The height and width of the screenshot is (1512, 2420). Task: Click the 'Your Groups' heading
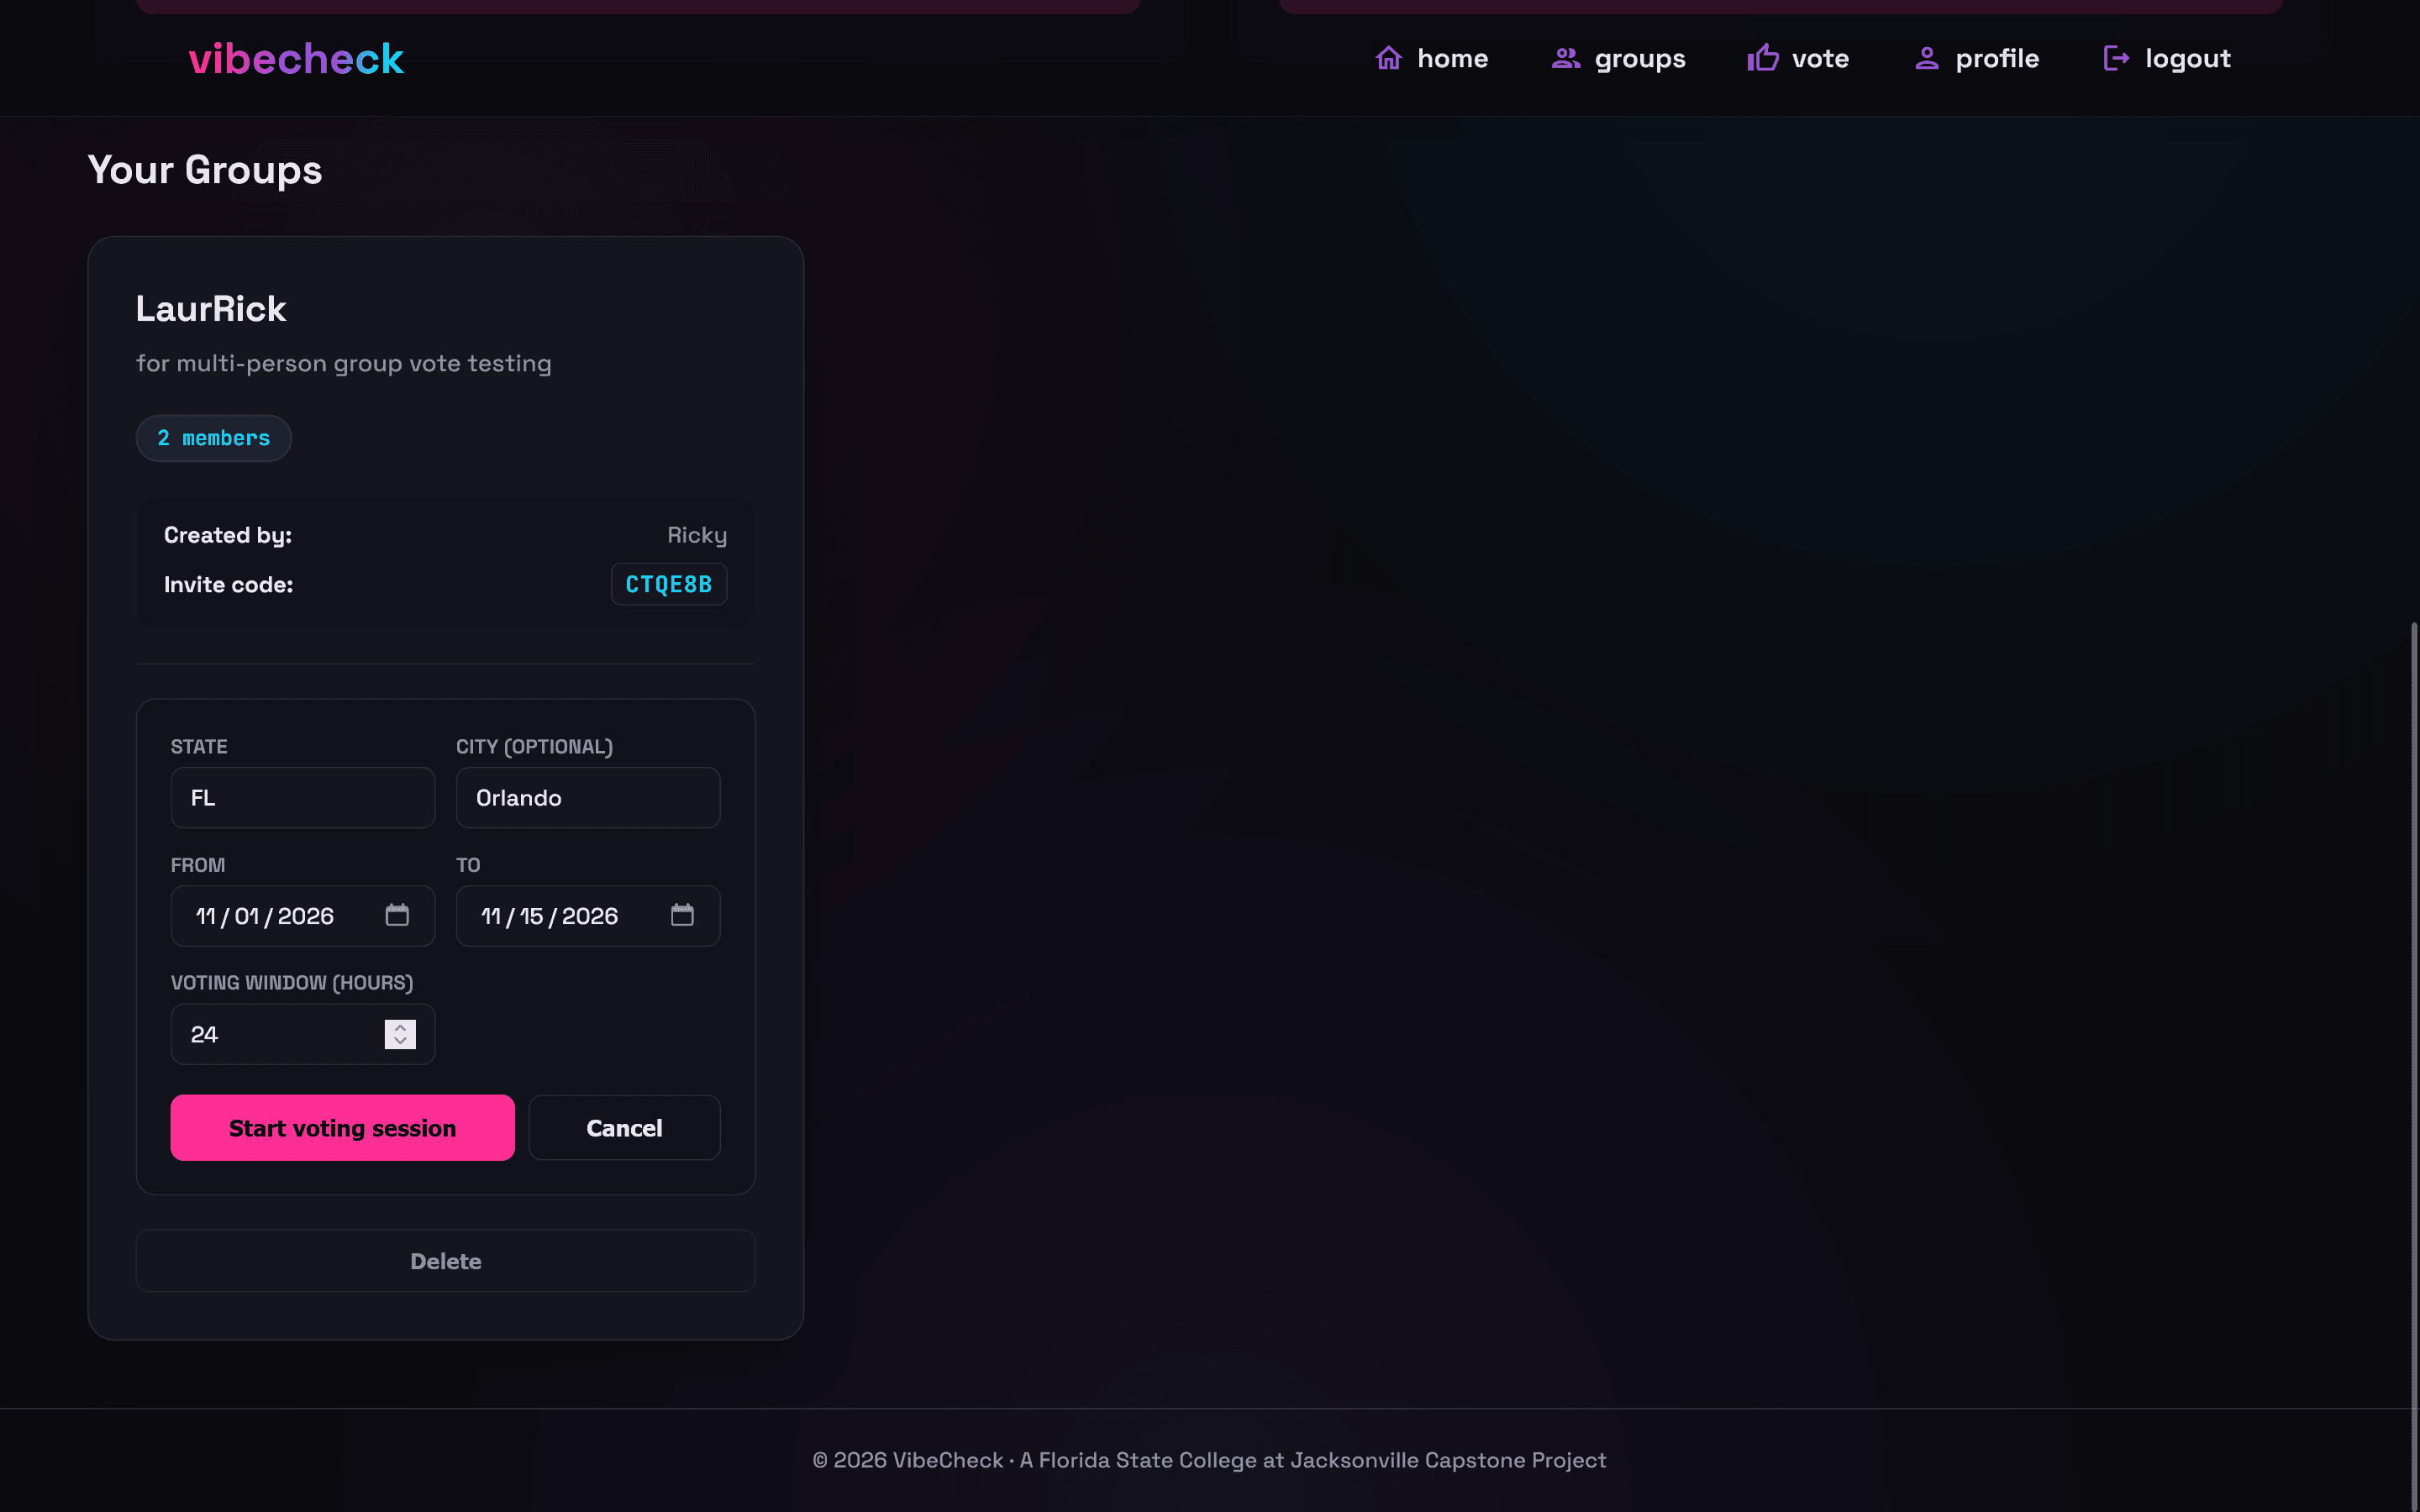[x=205, y=170]
